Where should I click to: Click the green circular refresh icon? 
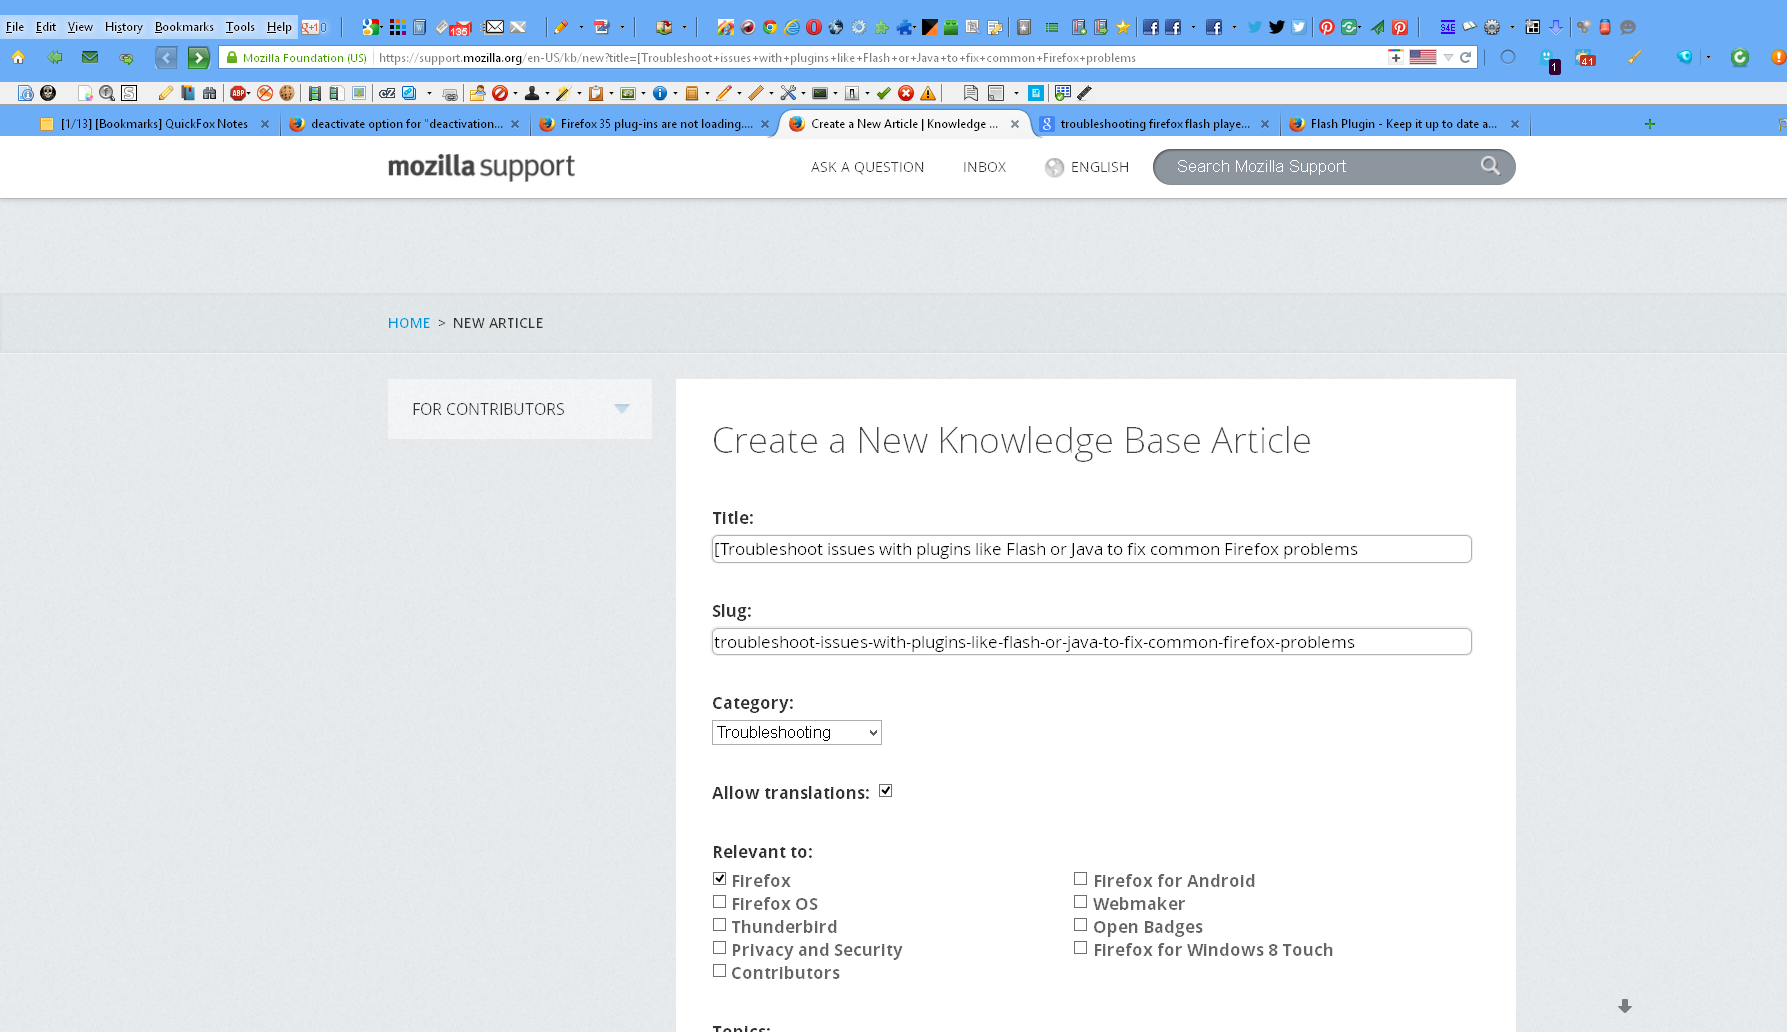click(x=1740, y=57)
